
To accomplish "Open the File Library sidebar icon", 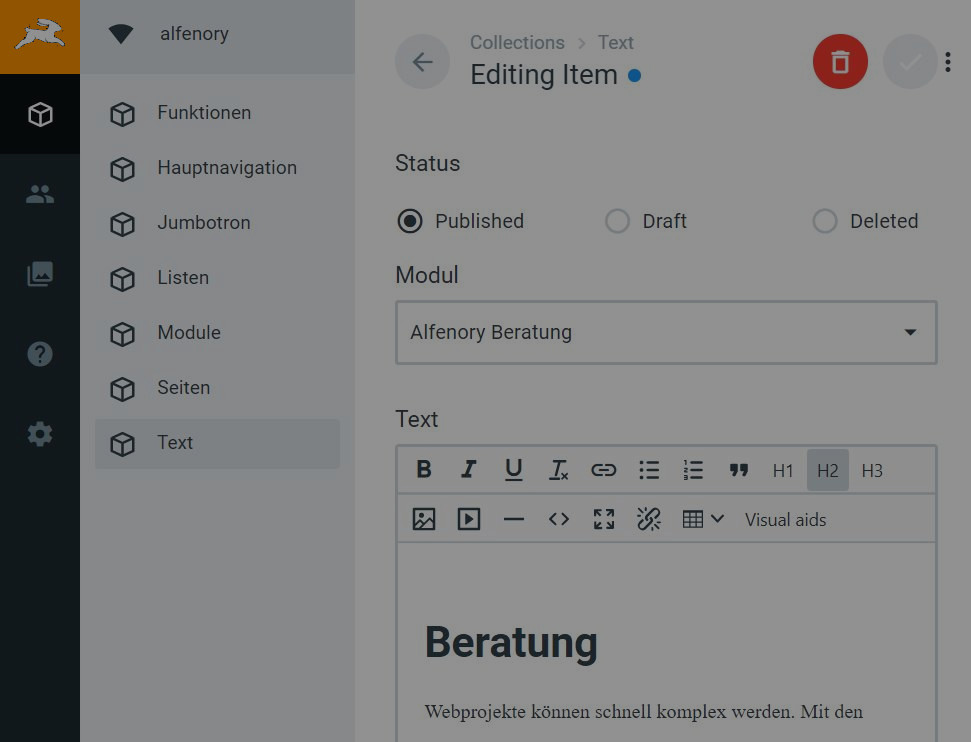I will 40,274.
